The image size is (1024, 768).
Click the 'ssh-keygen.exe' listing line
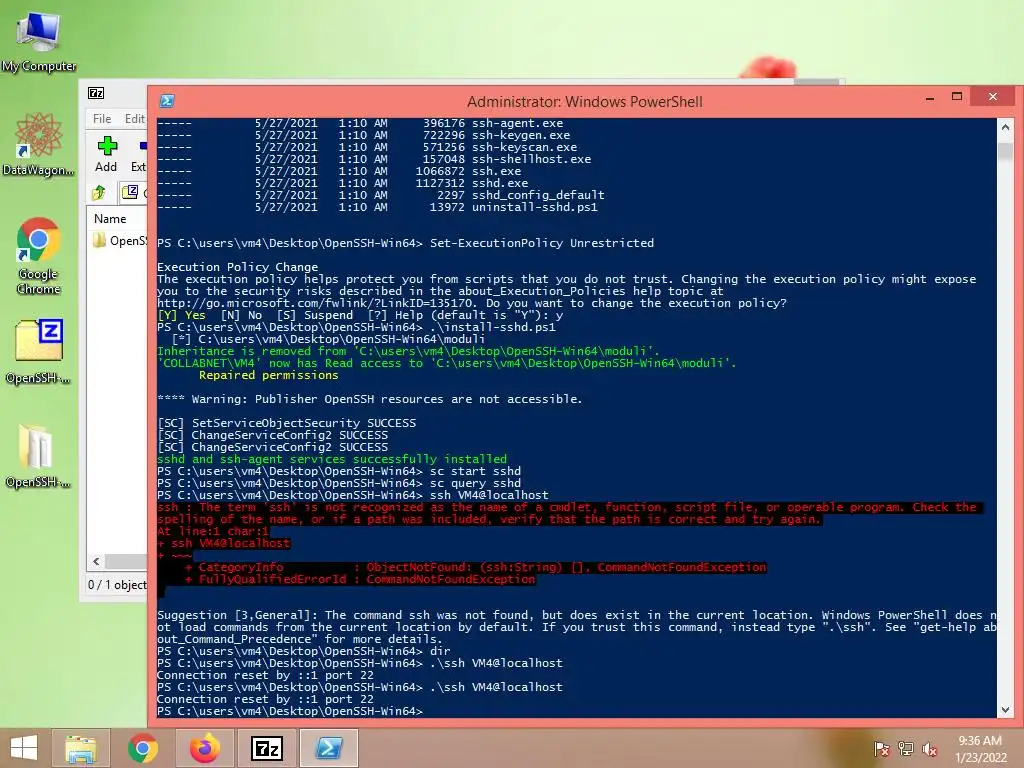363,135
